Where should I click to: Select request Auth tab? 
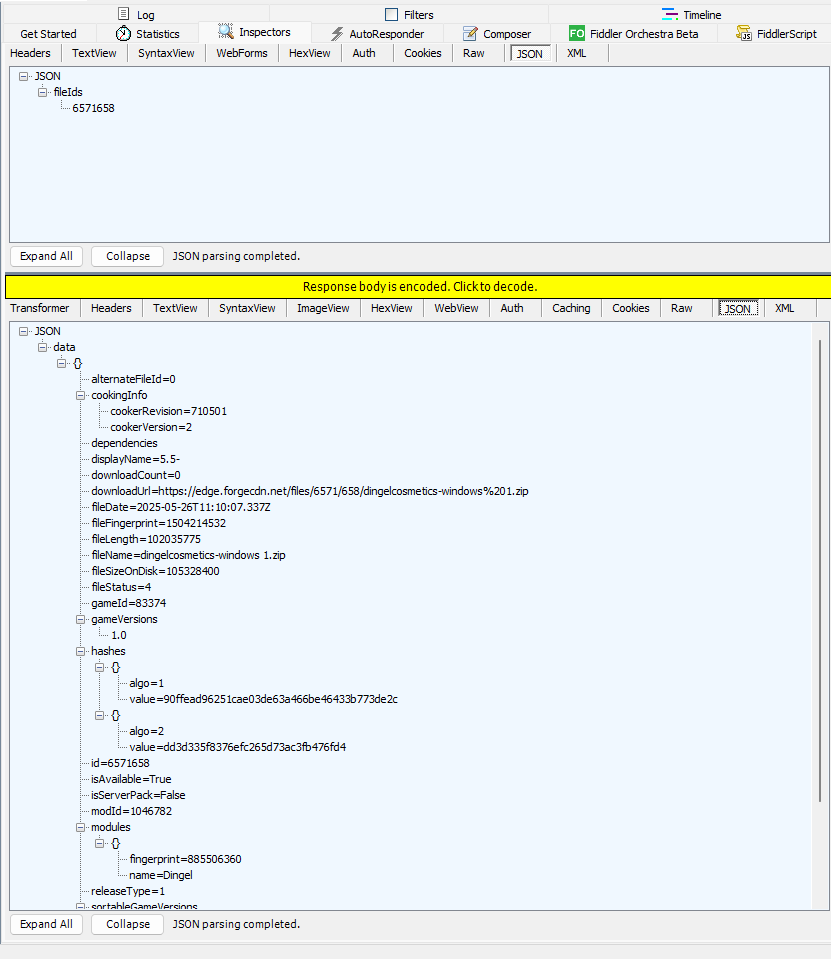[364, 53]
